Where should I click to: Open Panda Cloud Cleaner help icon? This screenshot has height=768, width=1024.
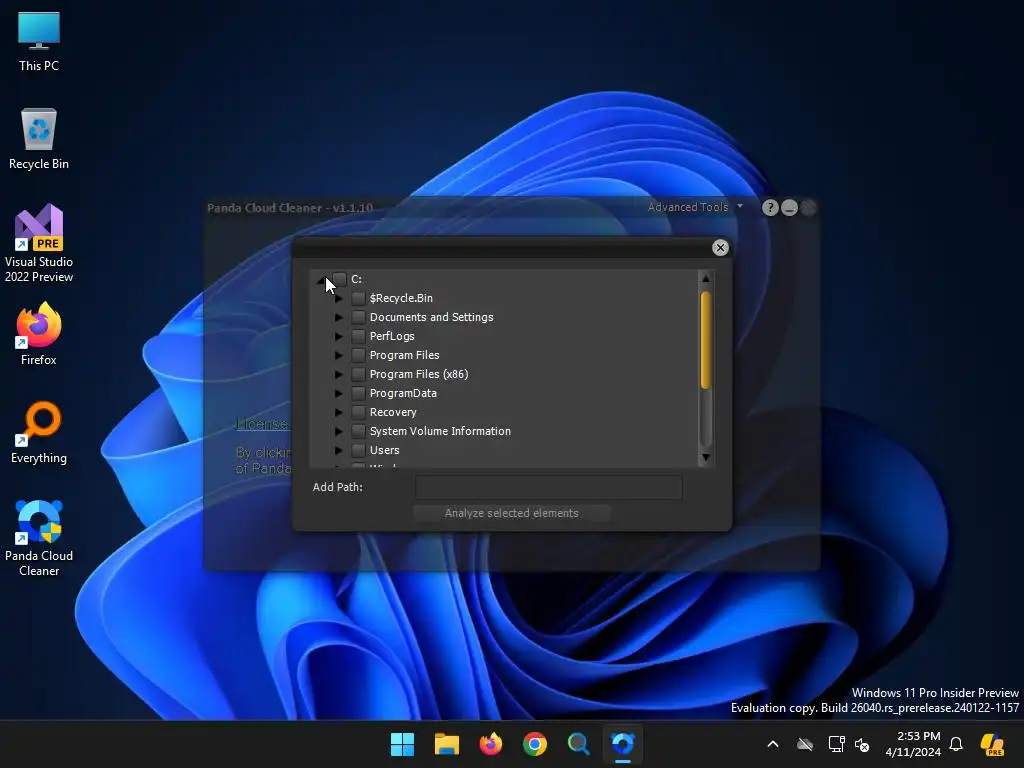770,208
